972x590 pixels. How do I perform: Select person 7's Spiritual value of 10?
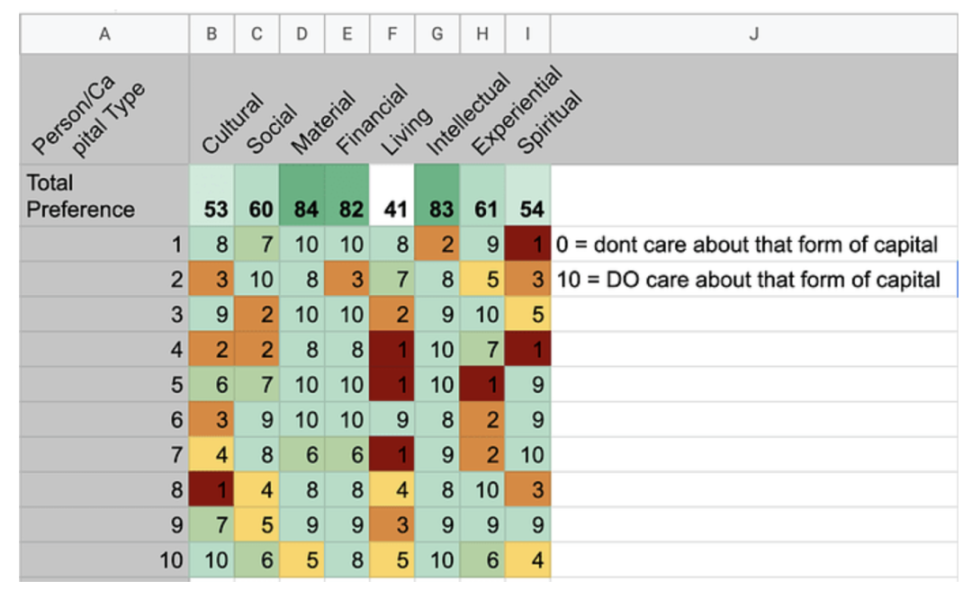528,455
